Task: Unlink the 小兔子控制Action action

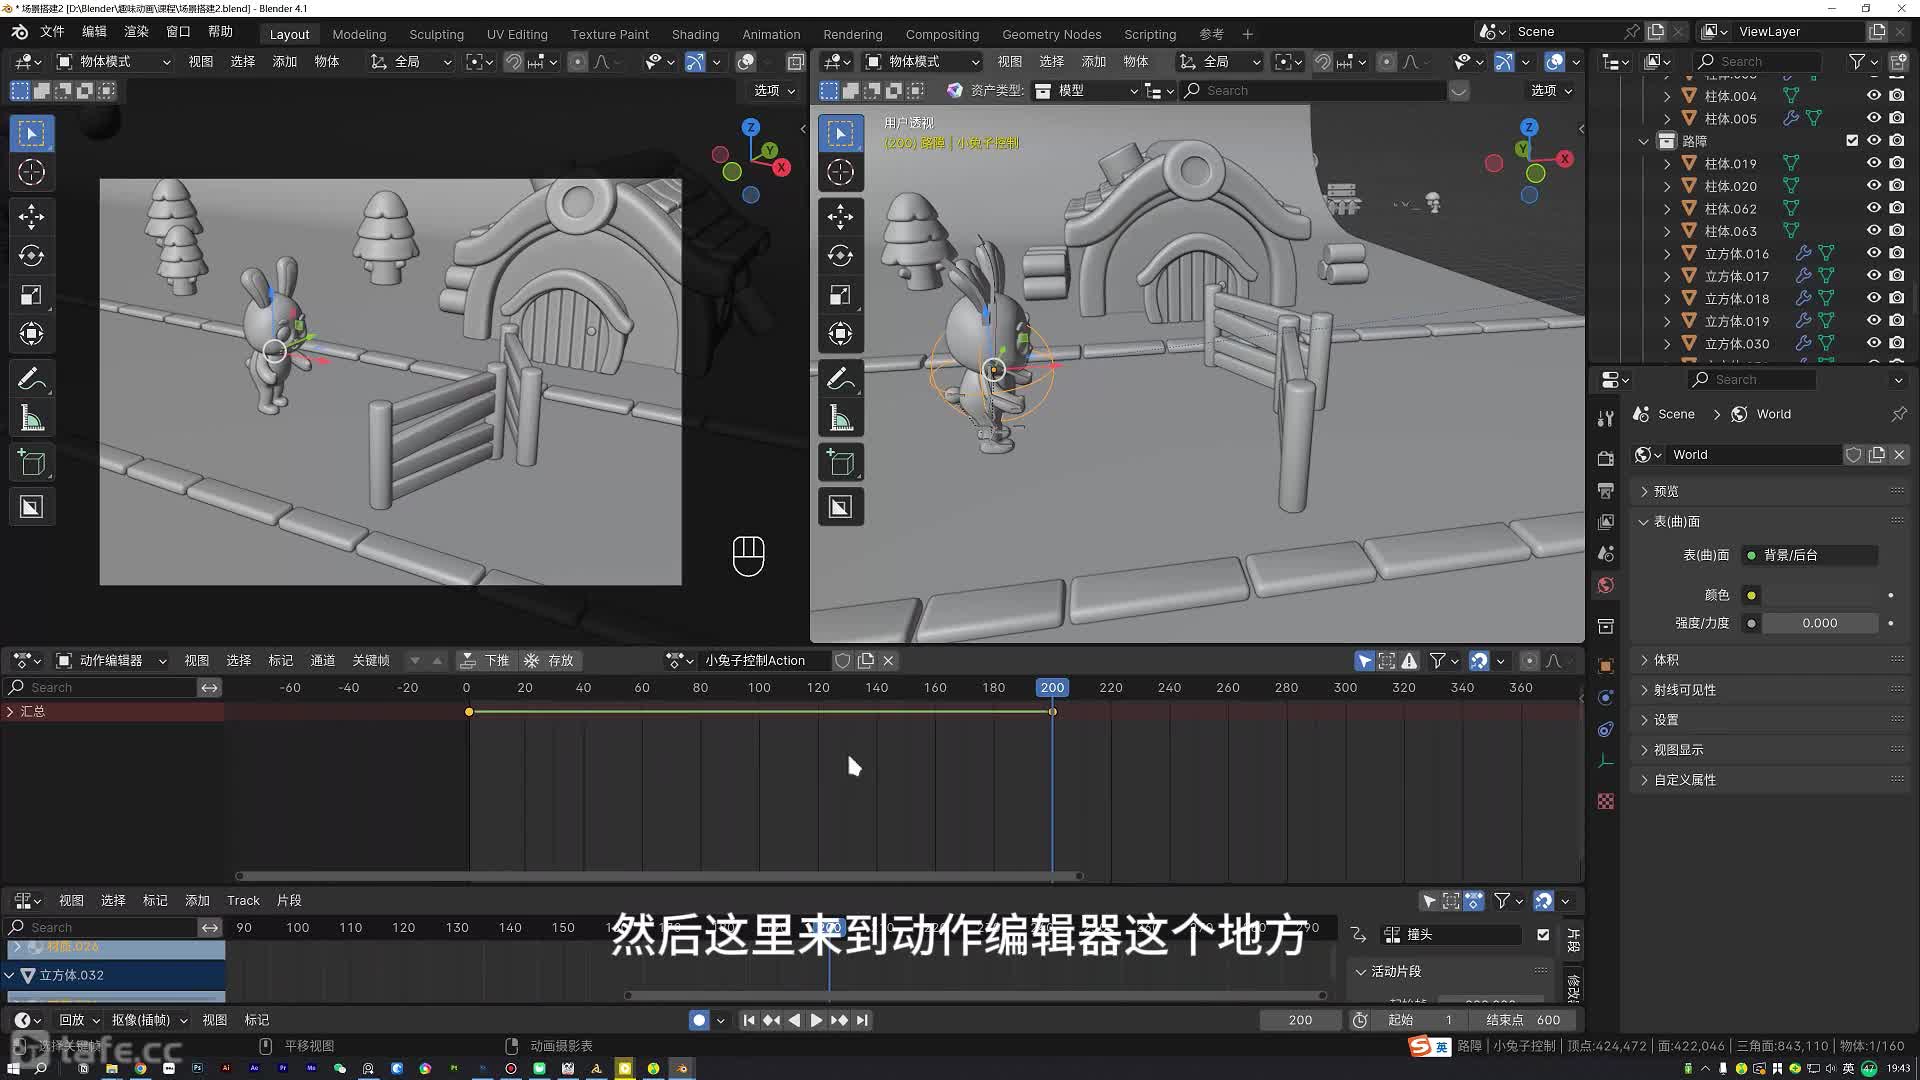Action: click(x=888, y=660)
